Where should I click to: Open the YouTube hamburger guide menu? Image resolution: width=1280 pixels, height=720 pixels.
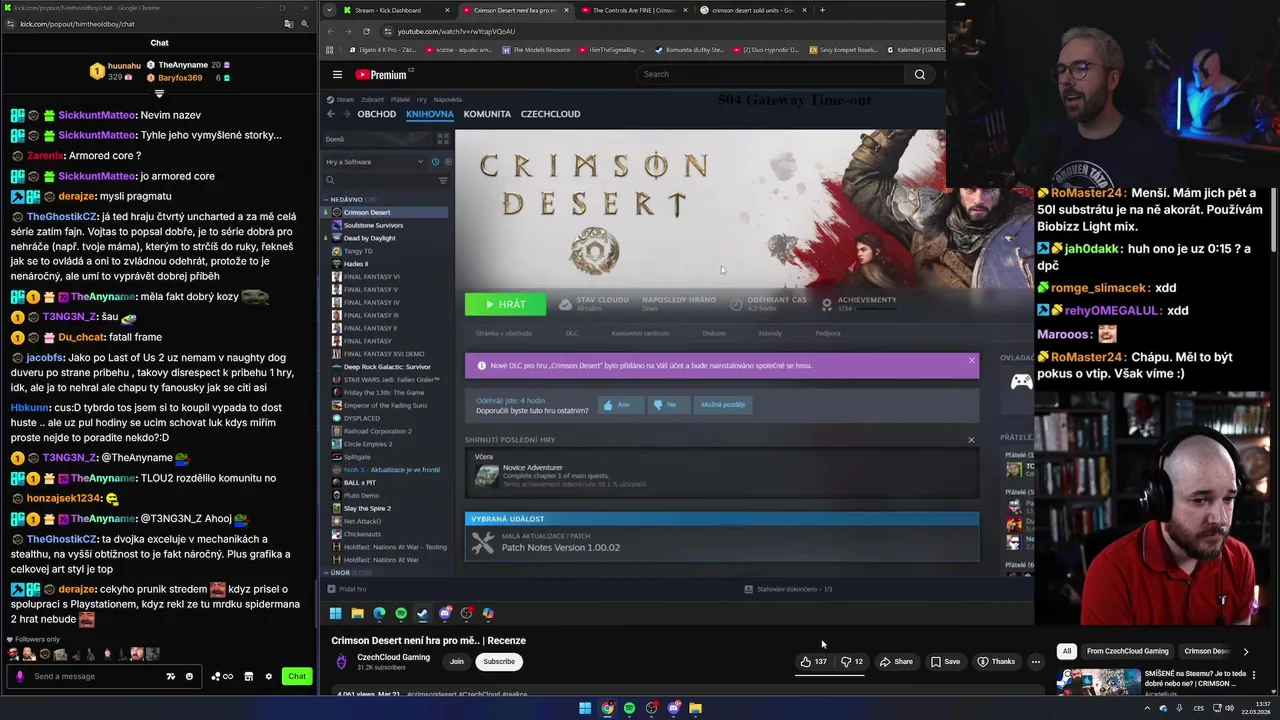pos(337,74)
